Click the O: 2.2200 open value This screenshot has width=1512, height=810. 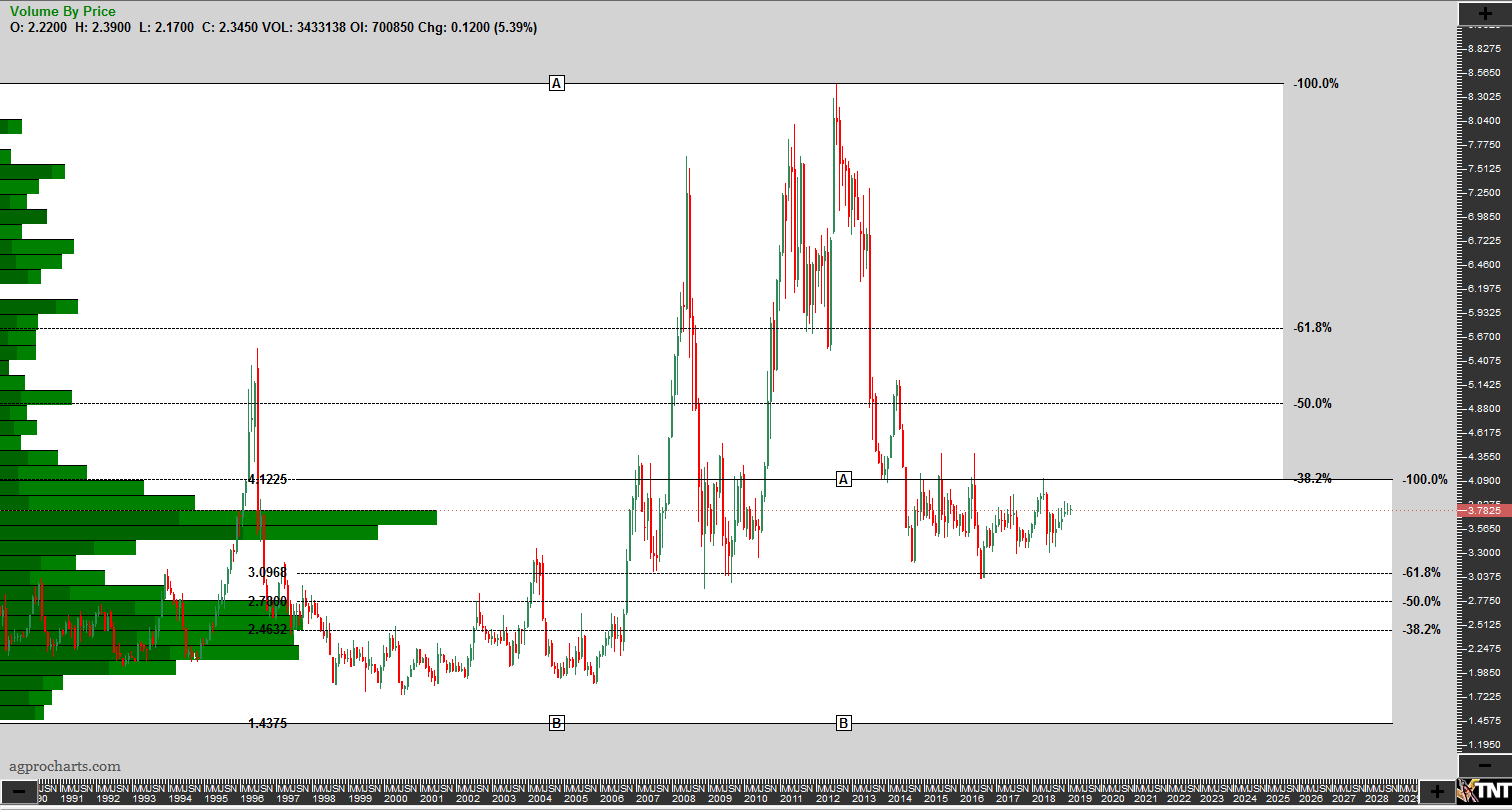point(38,28)
